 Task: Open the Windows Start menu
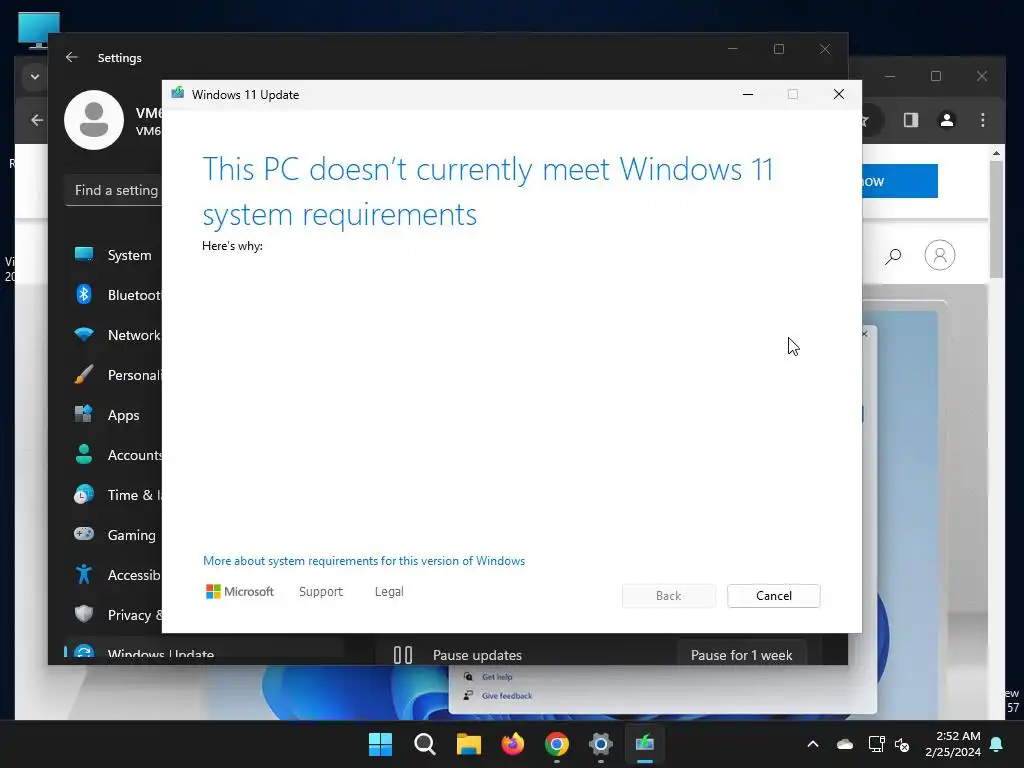(x=380, y=744)
